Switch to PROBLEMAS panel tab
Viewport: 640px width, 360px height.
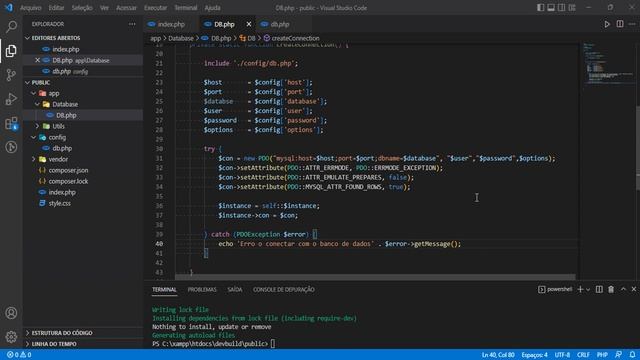click(202, 289)
